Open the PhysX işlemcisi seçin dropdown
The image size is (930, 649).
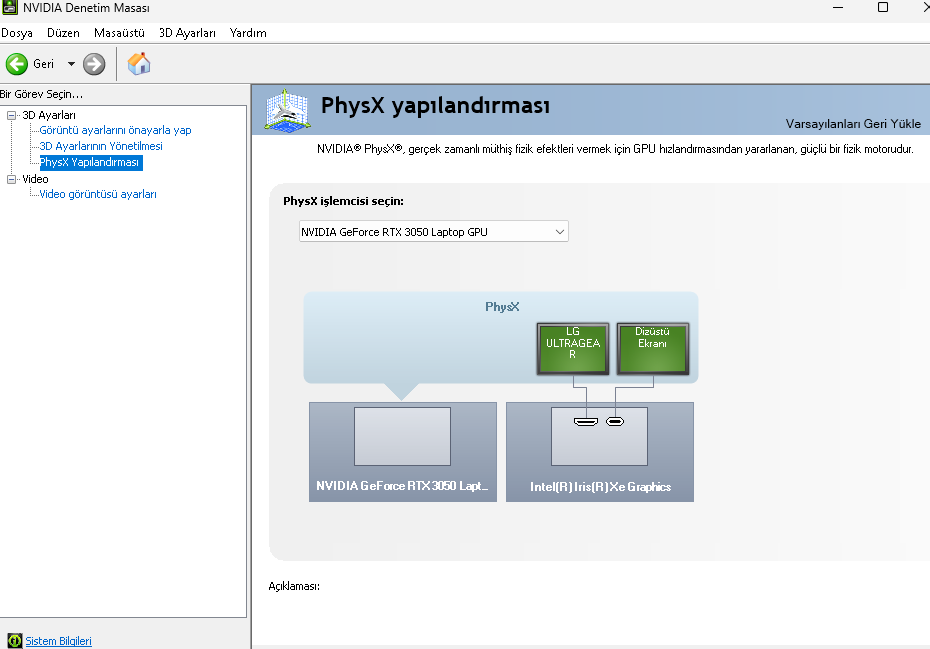coord(434,231)
